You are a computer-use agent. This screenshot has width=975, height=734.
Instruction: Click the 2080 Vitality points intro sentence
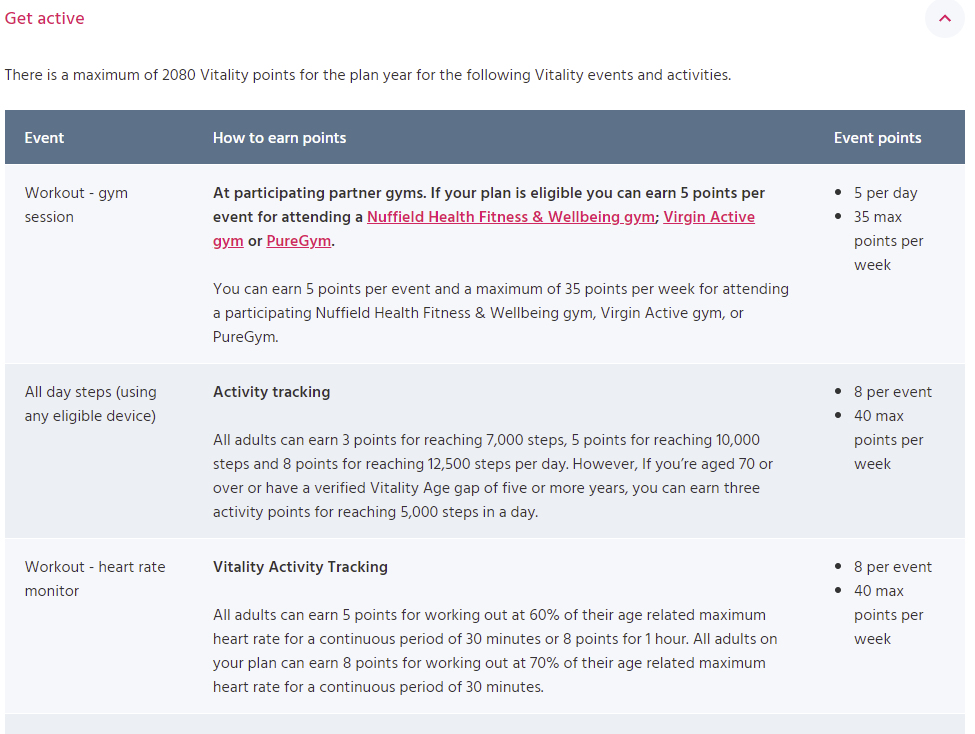point(367,75)
